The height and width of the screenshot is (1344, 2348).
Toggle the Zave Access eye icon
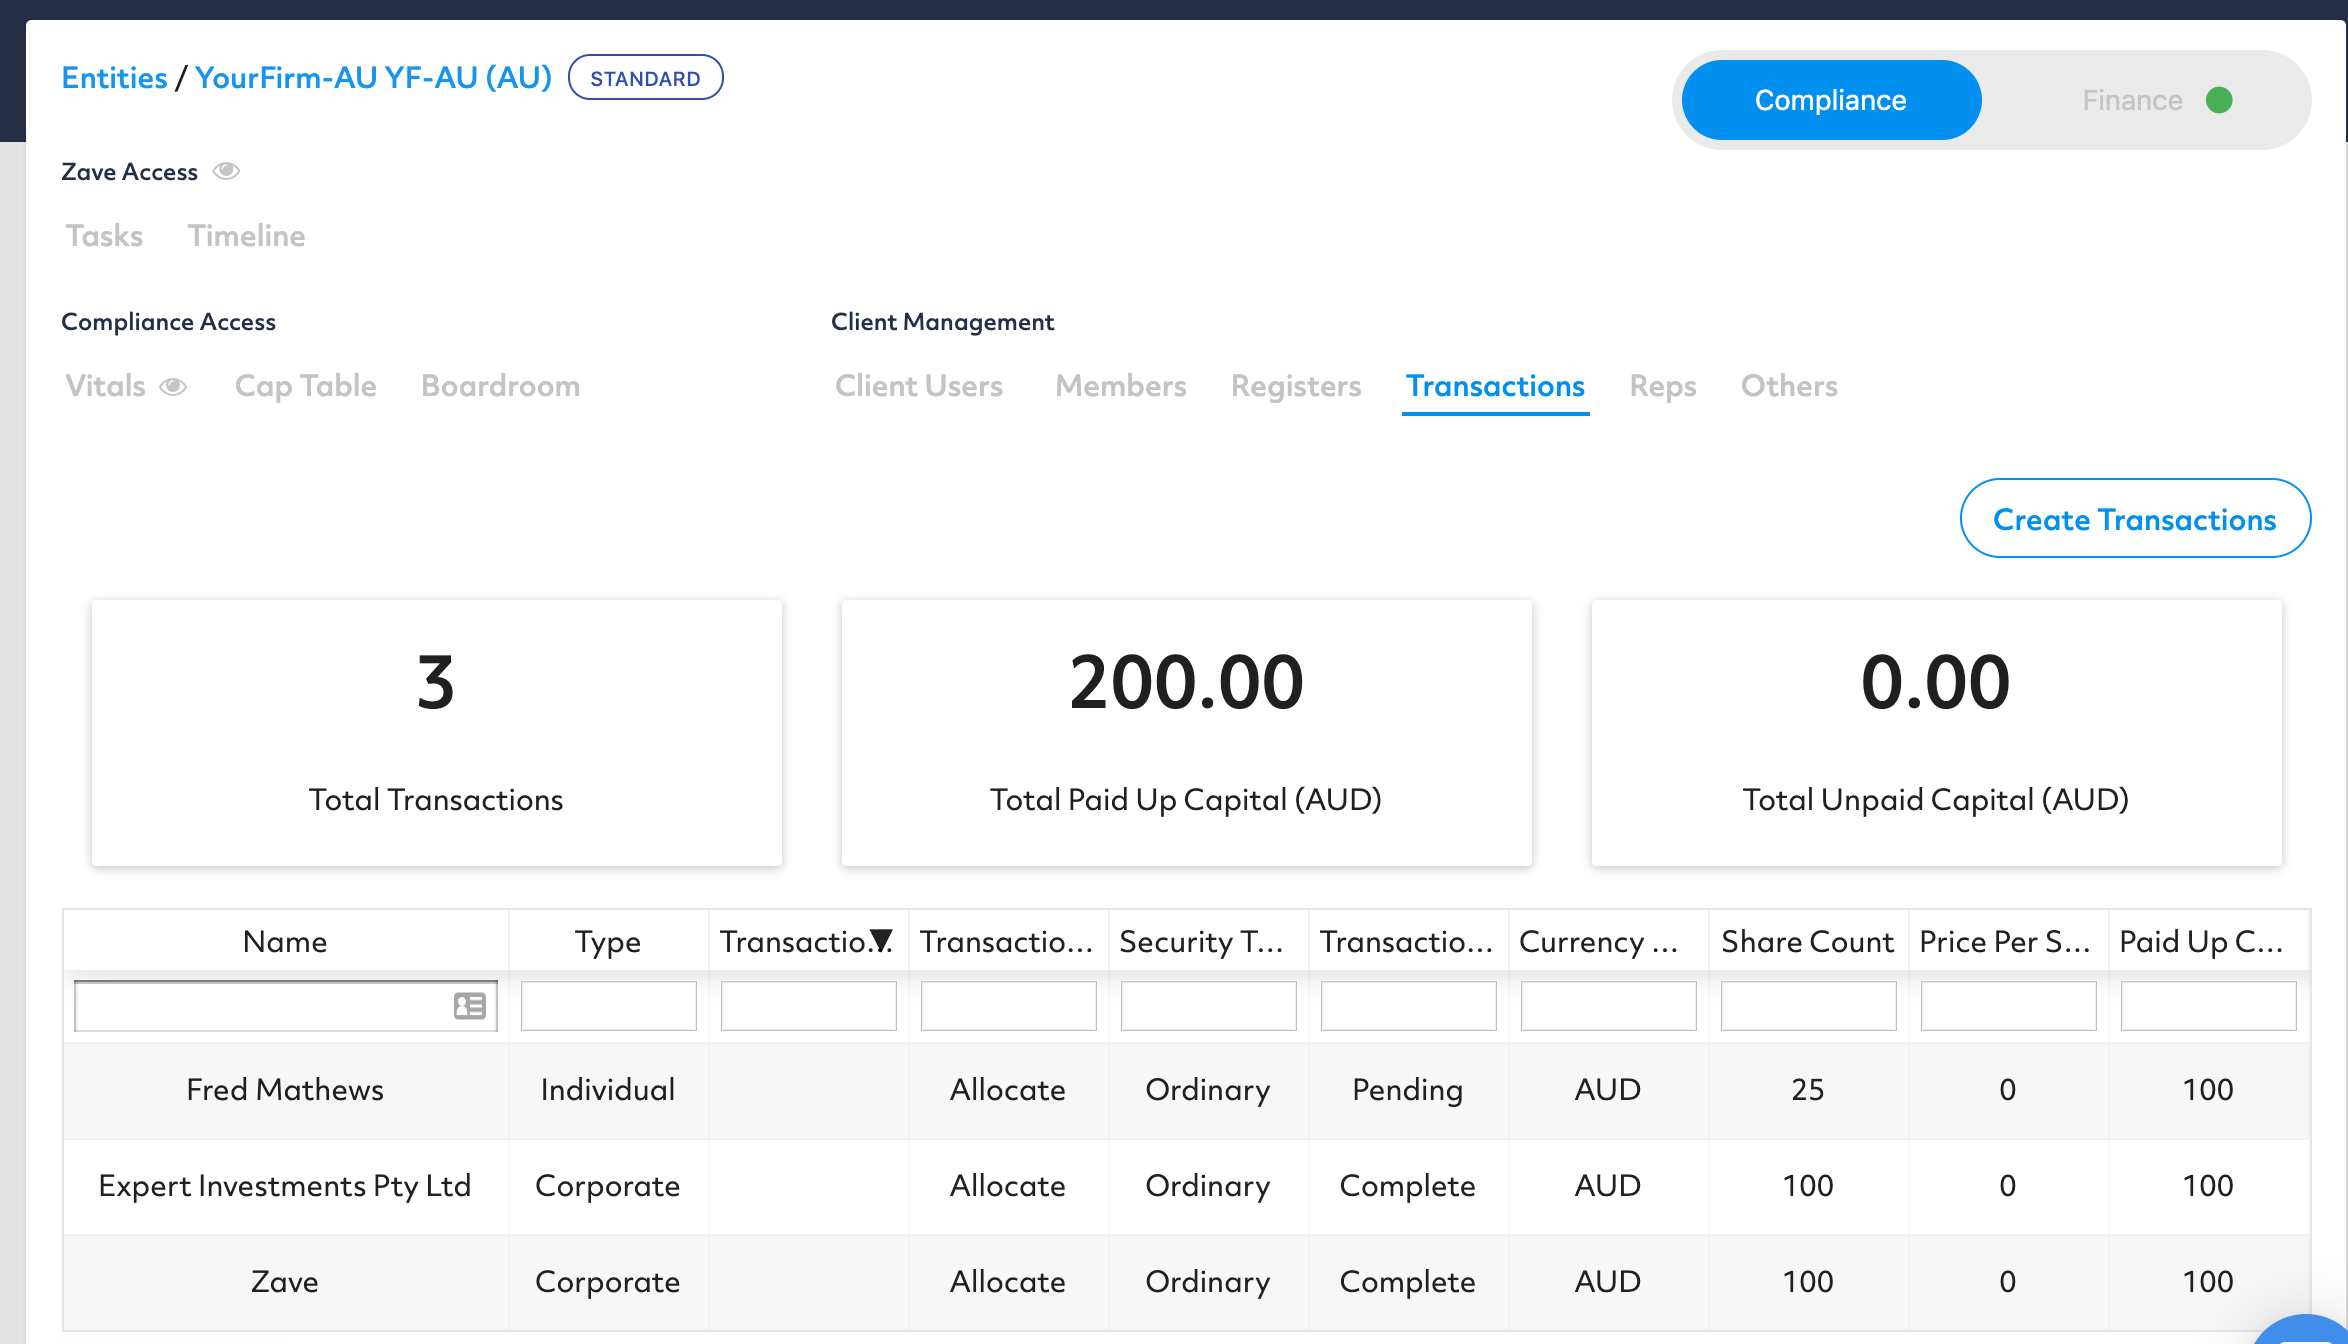[227, 171]
